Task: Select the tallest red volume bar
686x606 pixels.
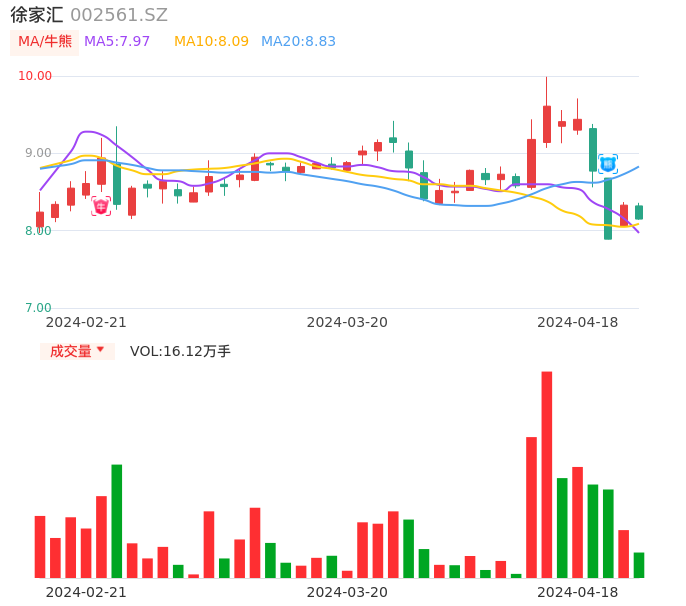Action: click(x=547, y=474)
